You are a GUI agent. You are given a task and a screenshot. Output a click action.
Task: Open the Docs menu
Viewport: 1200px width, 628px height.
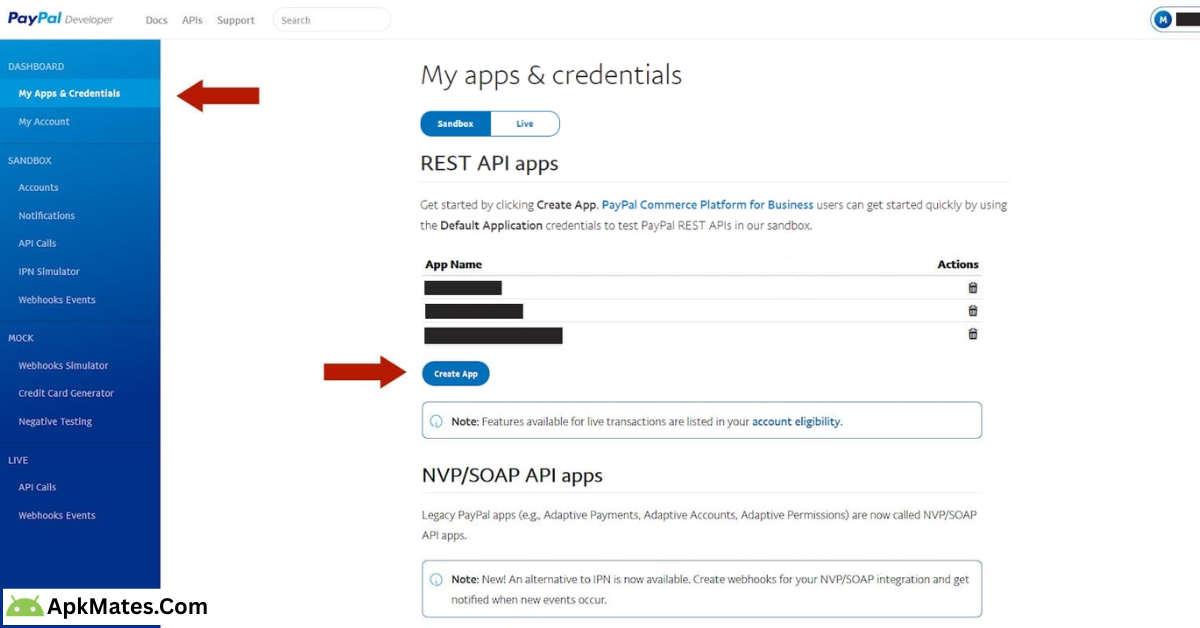(x=156, y=20)
